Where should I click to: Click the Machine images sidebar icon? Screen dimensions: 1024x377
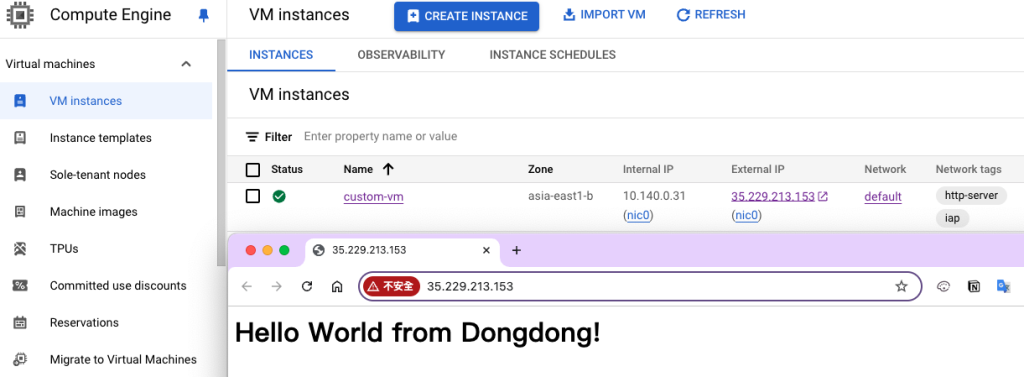click(20, 212)
